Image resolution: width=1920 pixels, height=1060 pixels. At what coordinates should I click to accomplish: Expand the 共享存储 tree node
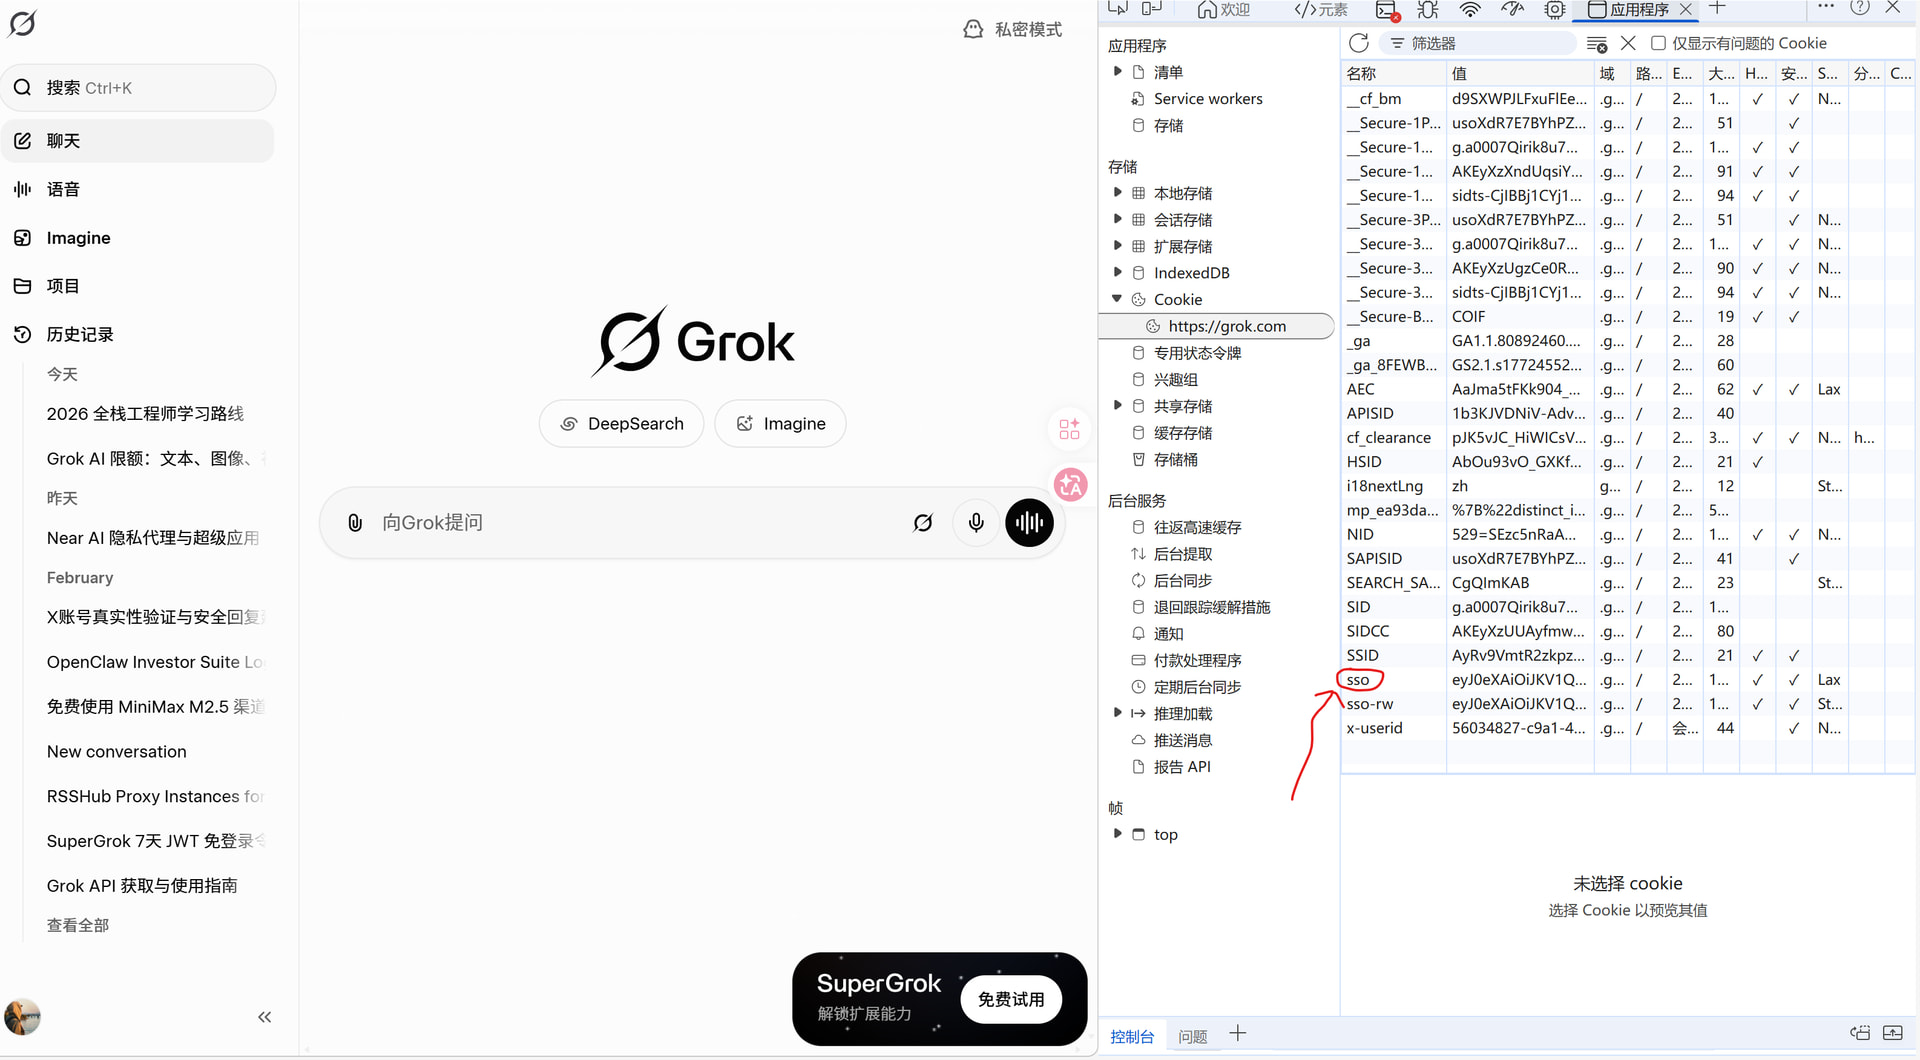click(x=1117, y=406)
